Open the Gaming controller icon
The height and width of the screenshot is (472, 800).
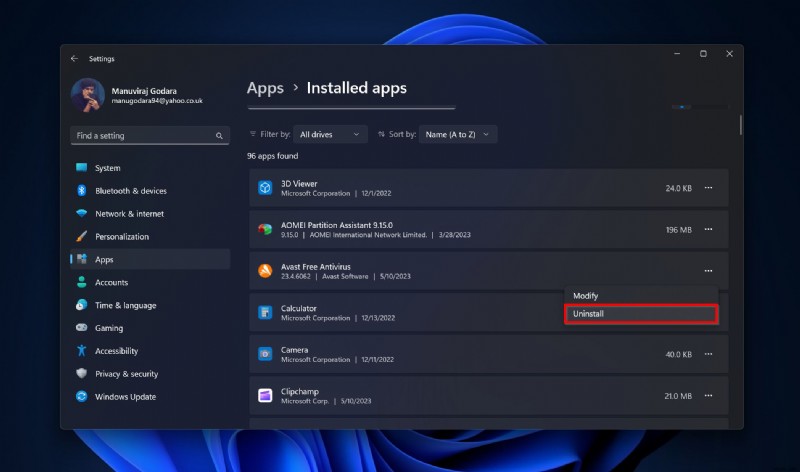(x=82, y=328)
